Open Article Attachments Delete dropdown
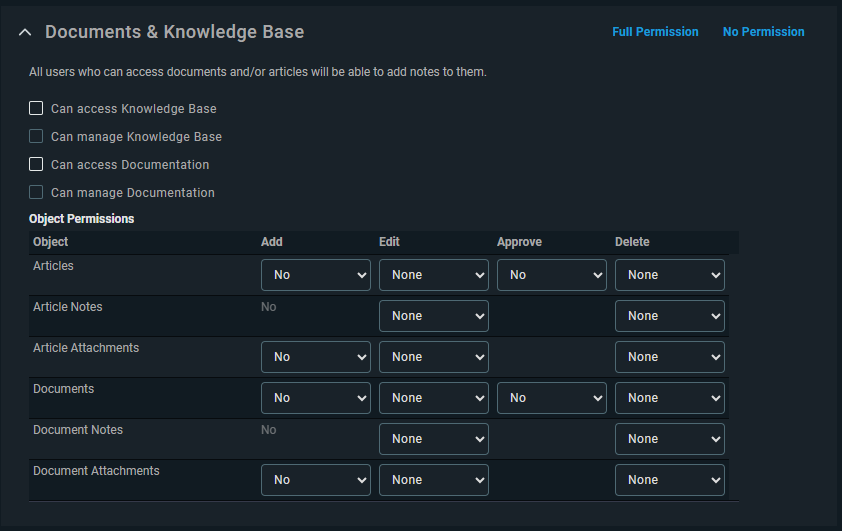Viewport: 842px width, 531px height. [x=670, y=357]
